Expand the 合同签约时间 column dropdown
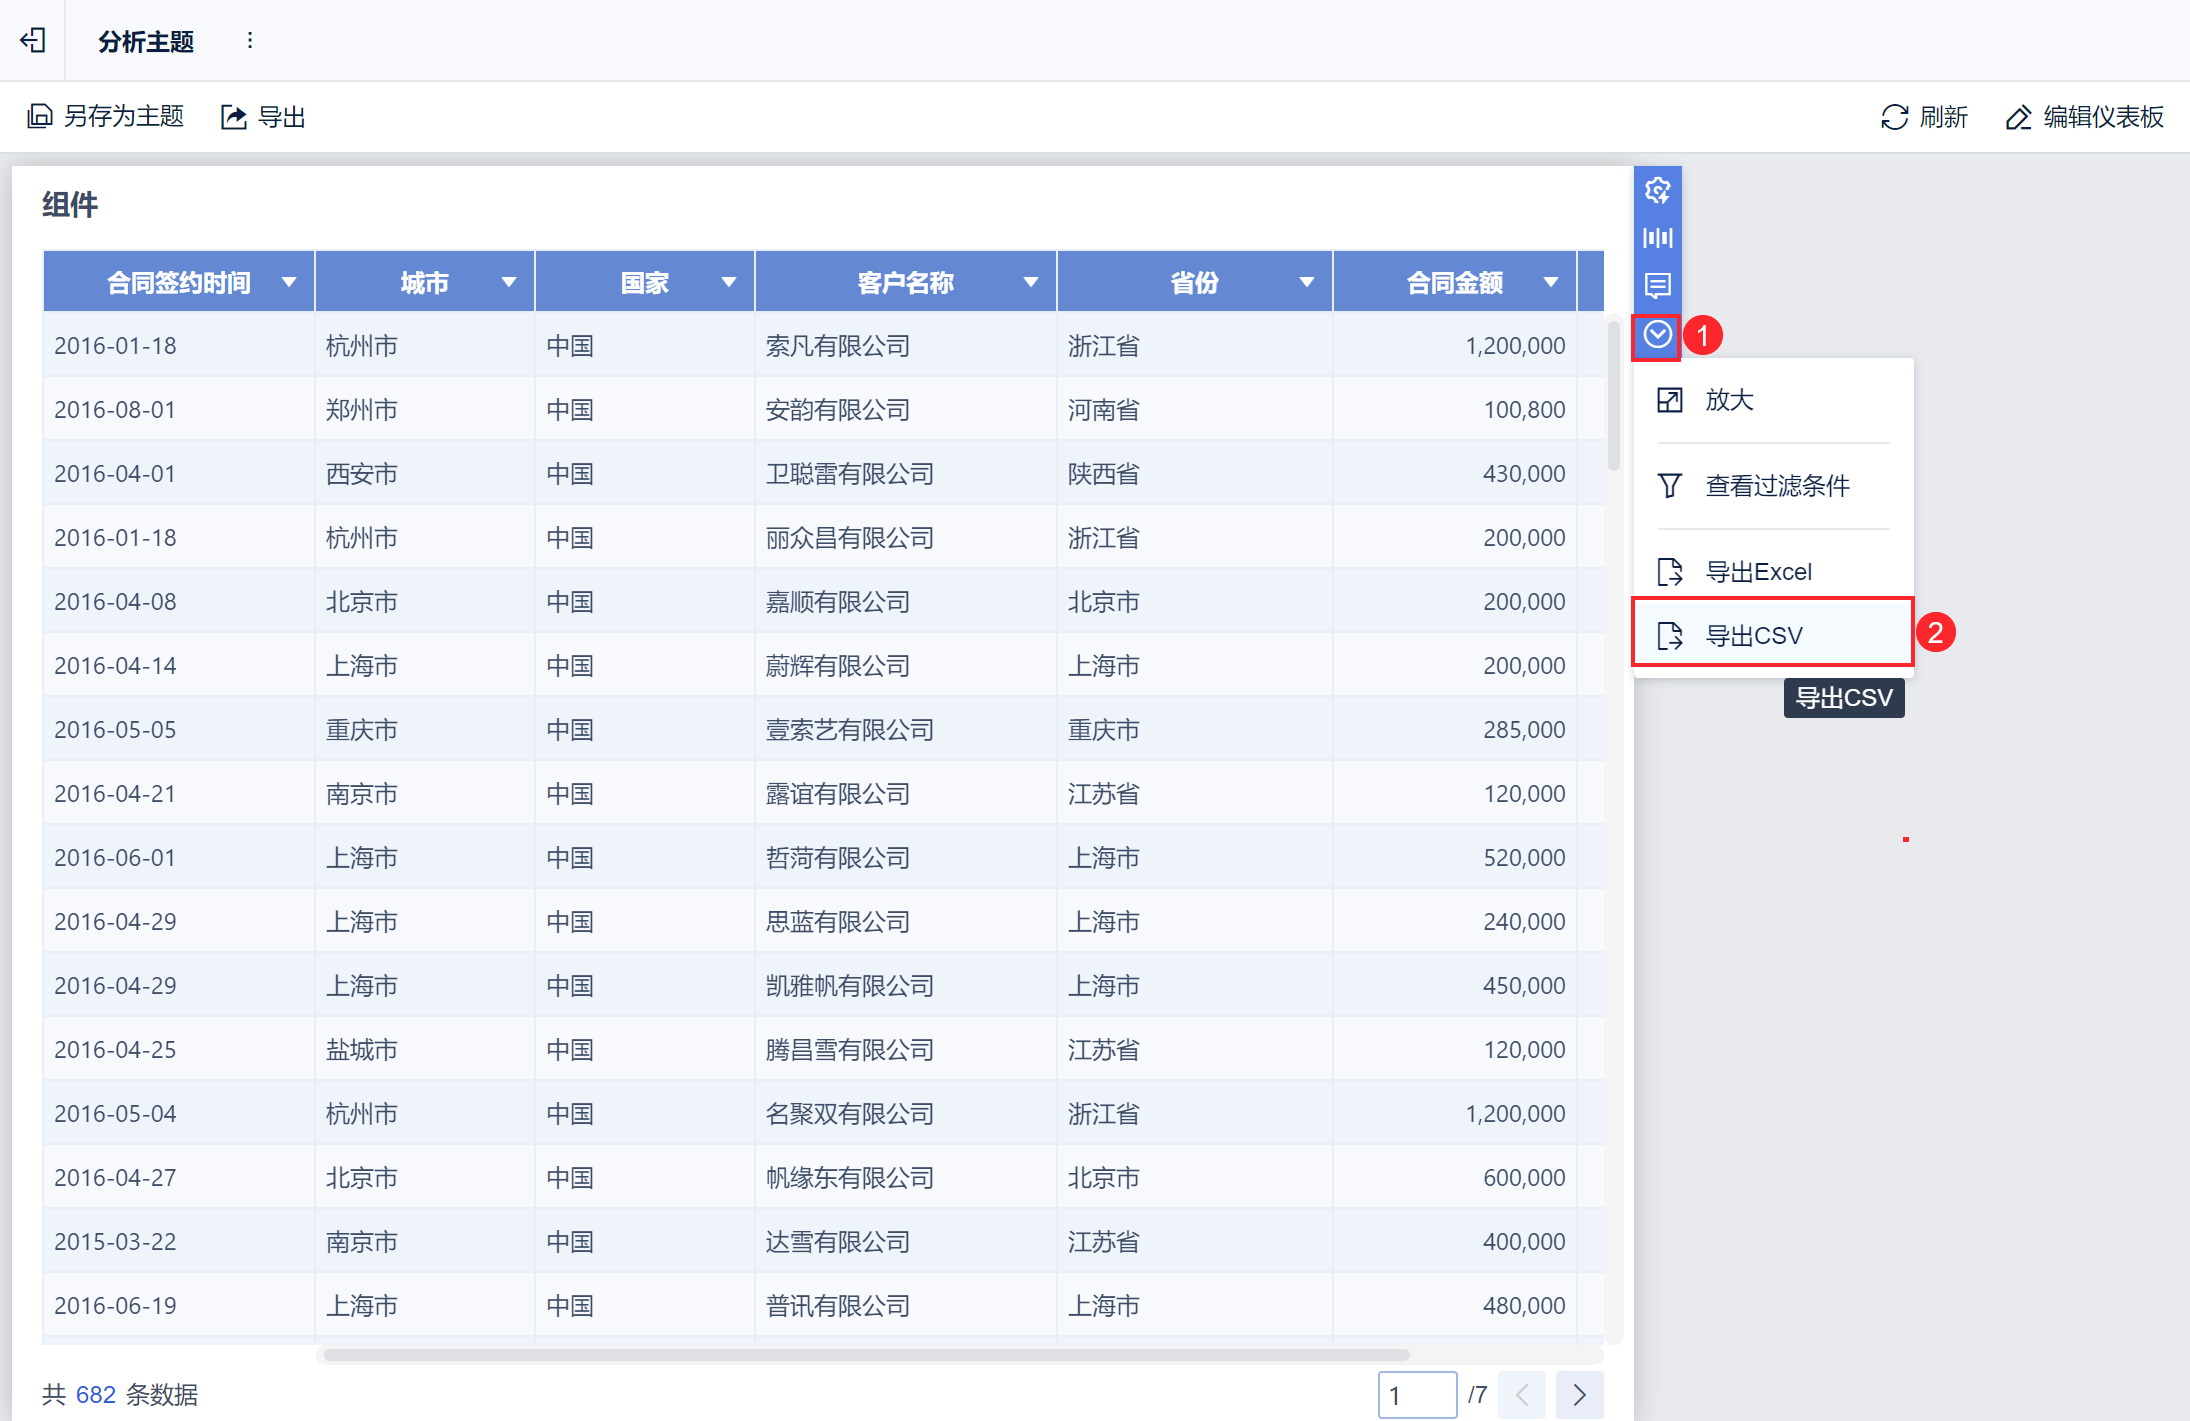Screen dimensions: 2190x1421 289,282
